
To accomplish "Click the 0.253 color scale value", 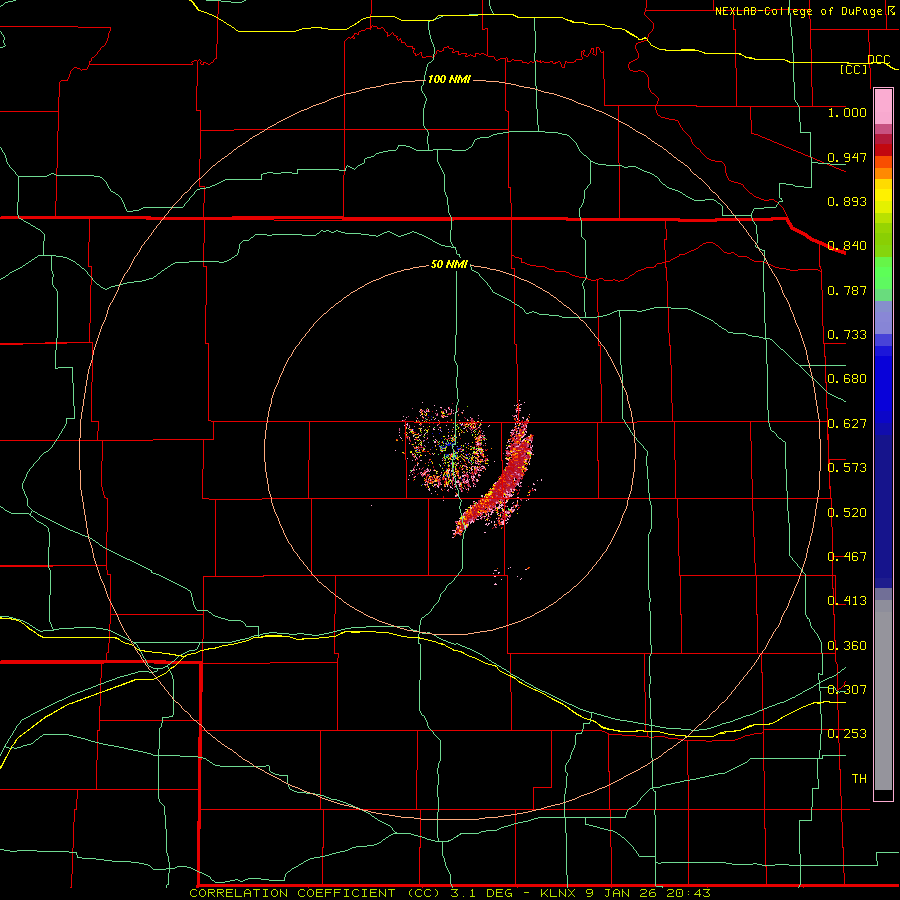I will 847,734.
